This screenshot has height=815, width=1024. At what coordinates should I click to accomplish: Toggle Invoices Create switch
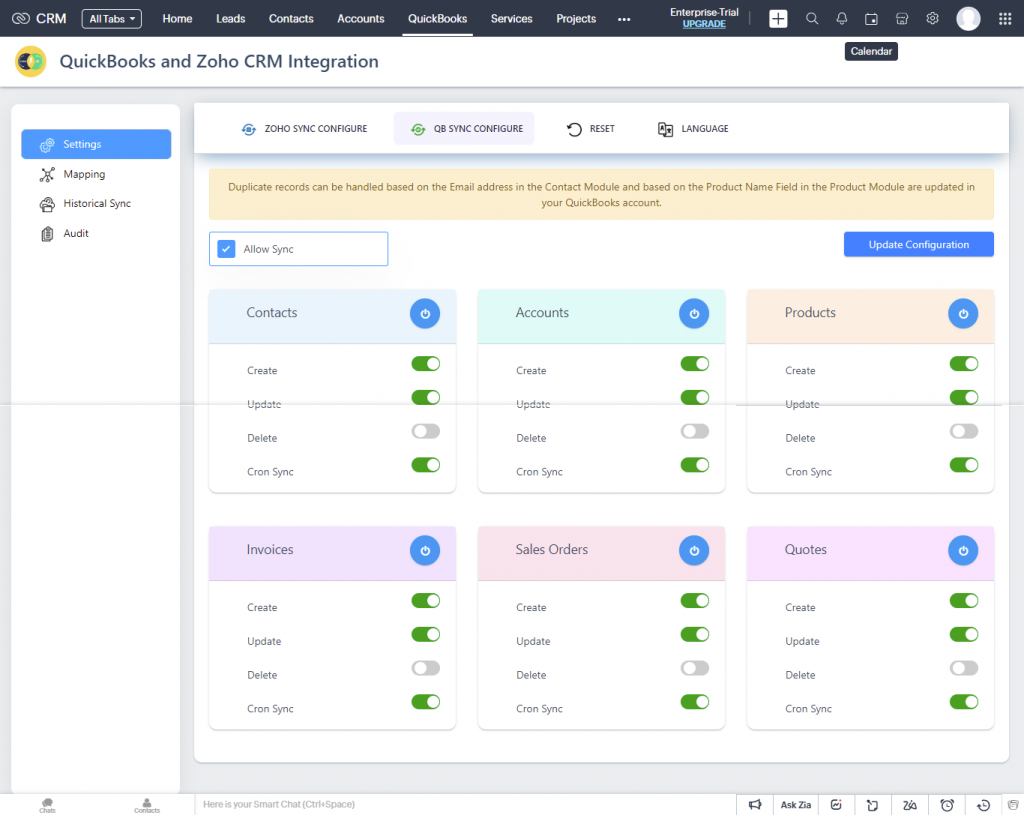pos(426,601)
